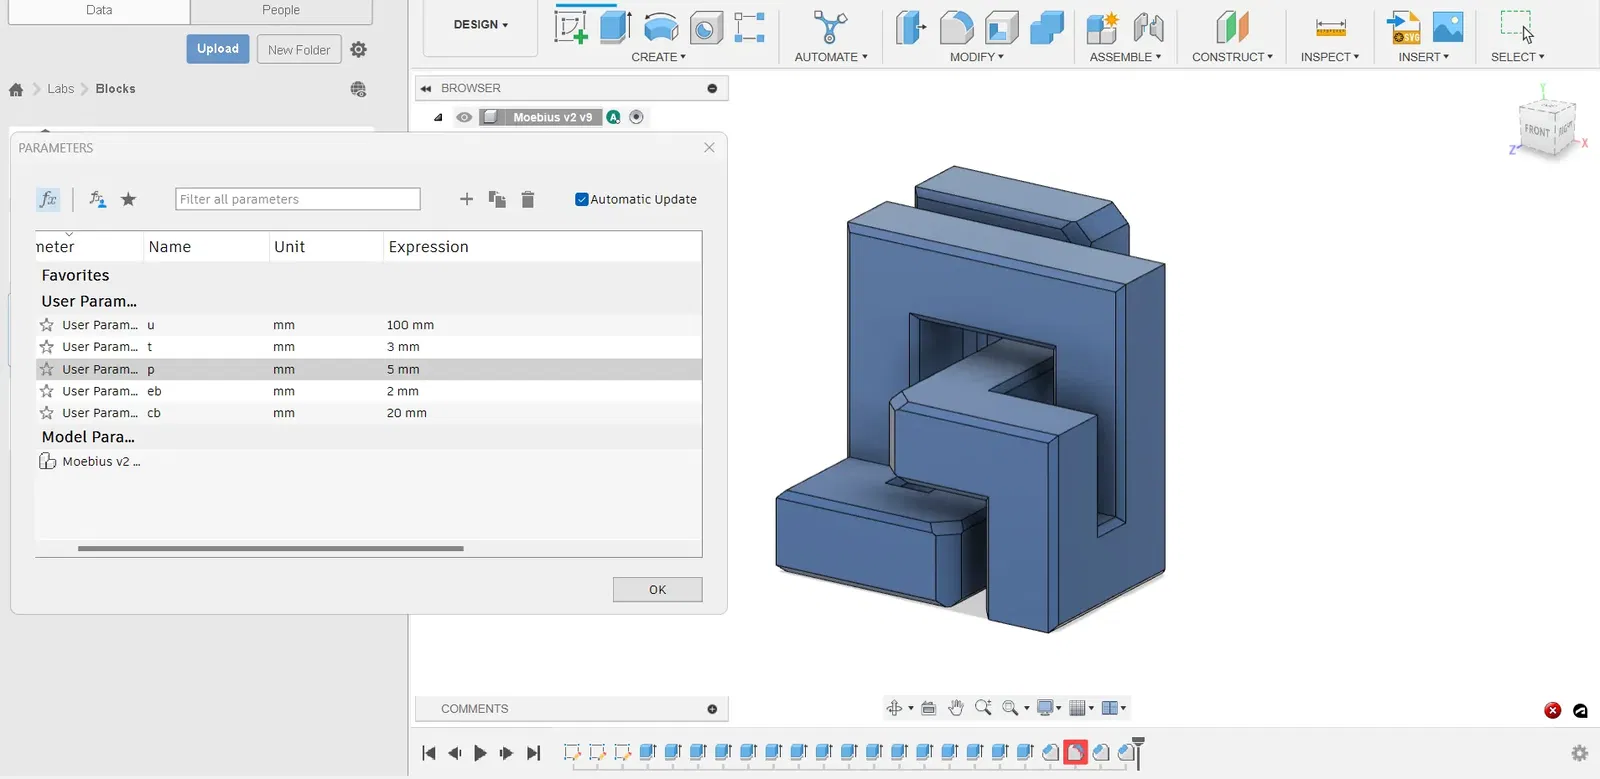This screenshot has height=779, width=1600.
Task: Switch to the Data tab
Action: (x=99, y=11)
